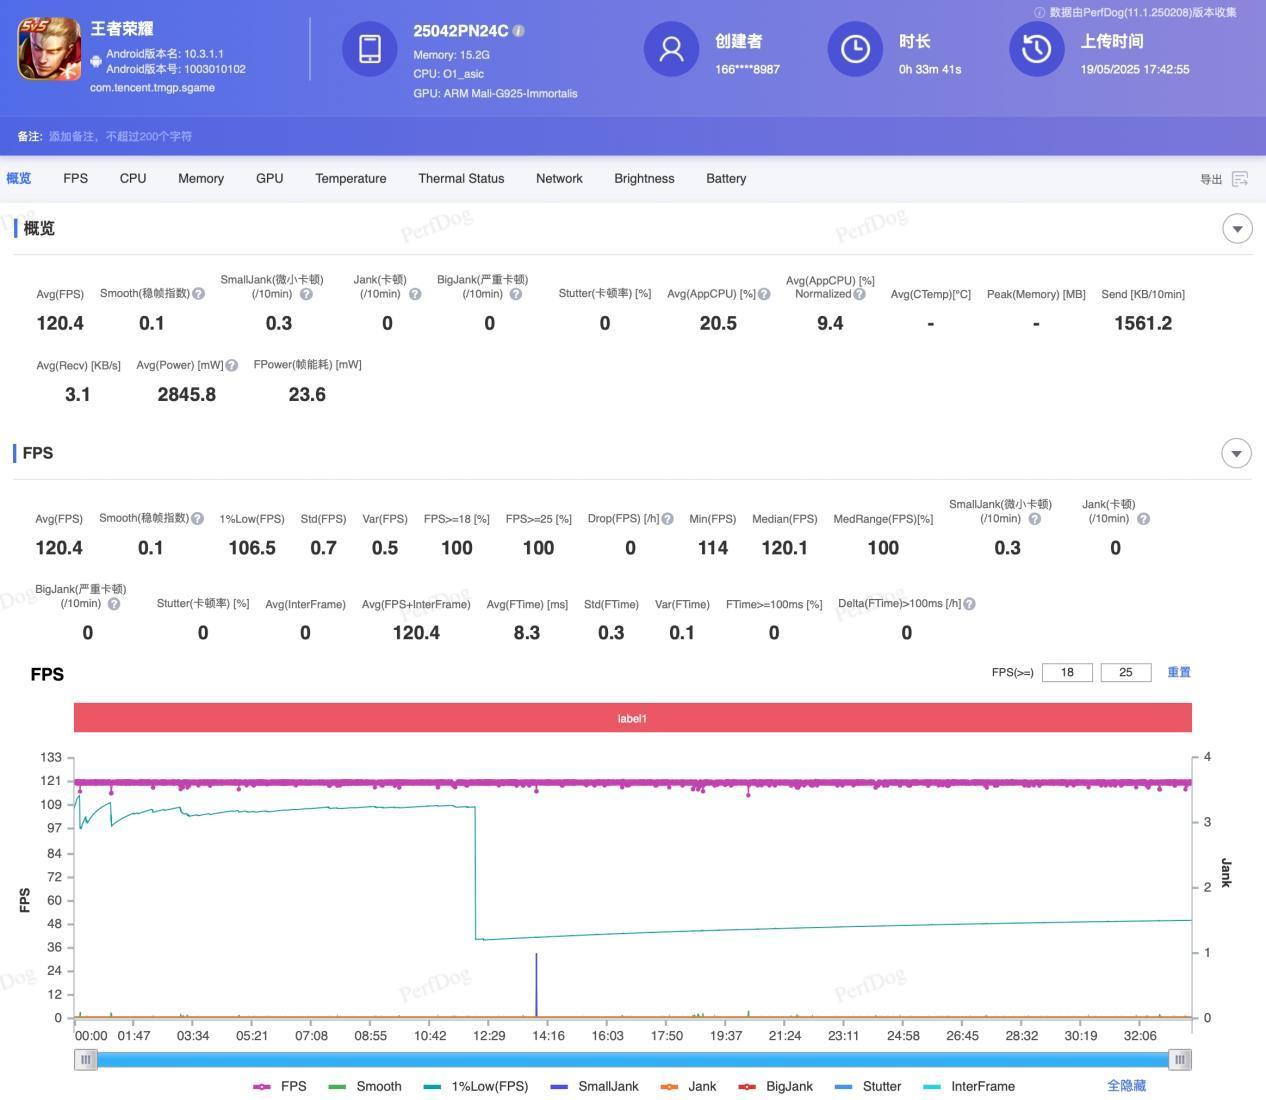This screenshot has width=1266, height=1100.
Task: Click the creator user avatar icon
Action: coord(671,49)
